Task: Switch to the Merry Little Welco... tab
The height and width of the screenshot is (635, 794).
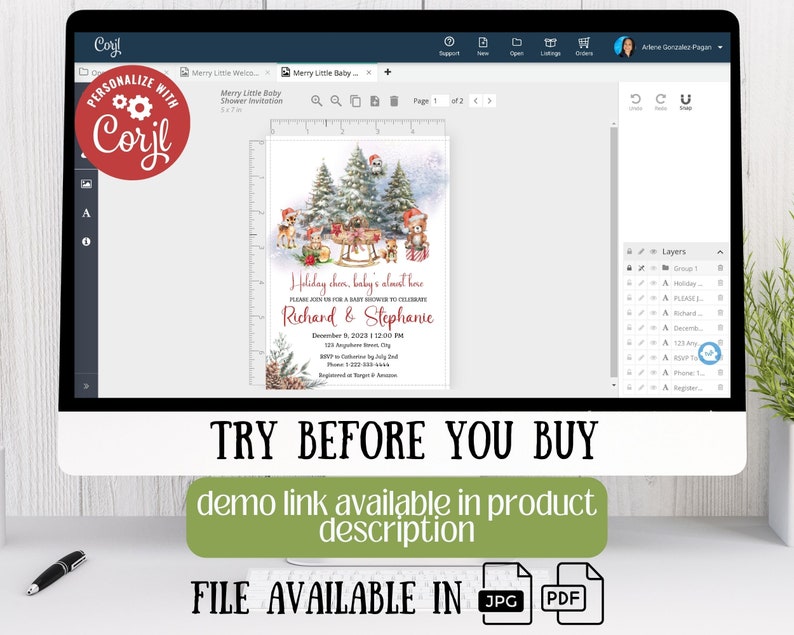Action: click(225, 73)
